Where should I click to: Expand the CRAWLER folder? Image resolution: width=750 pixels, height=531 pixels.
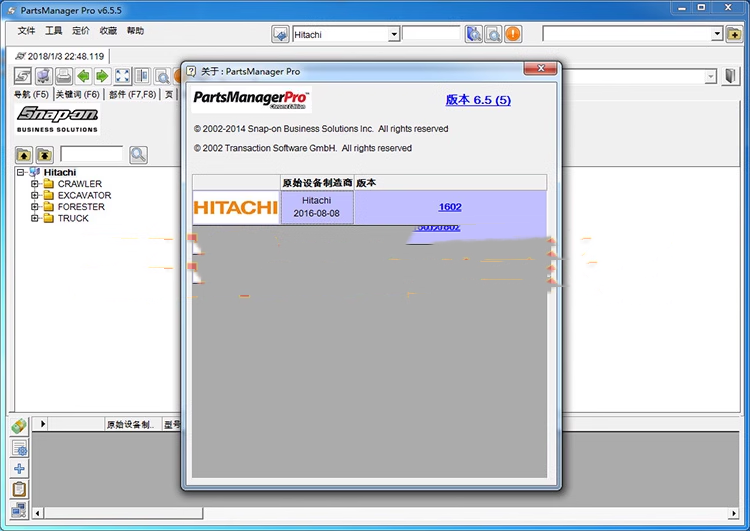click(34, 184)
